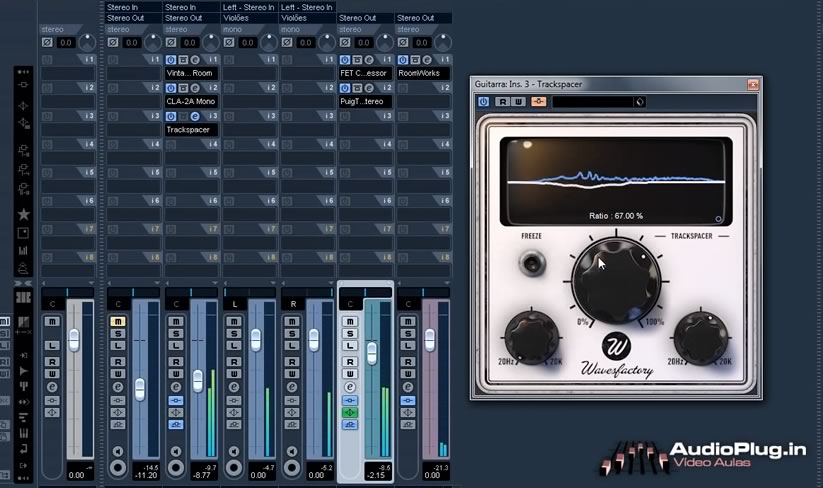Open the PuigT...tereo insert slot menu
The image size is (823, 488).
(365, 101)
